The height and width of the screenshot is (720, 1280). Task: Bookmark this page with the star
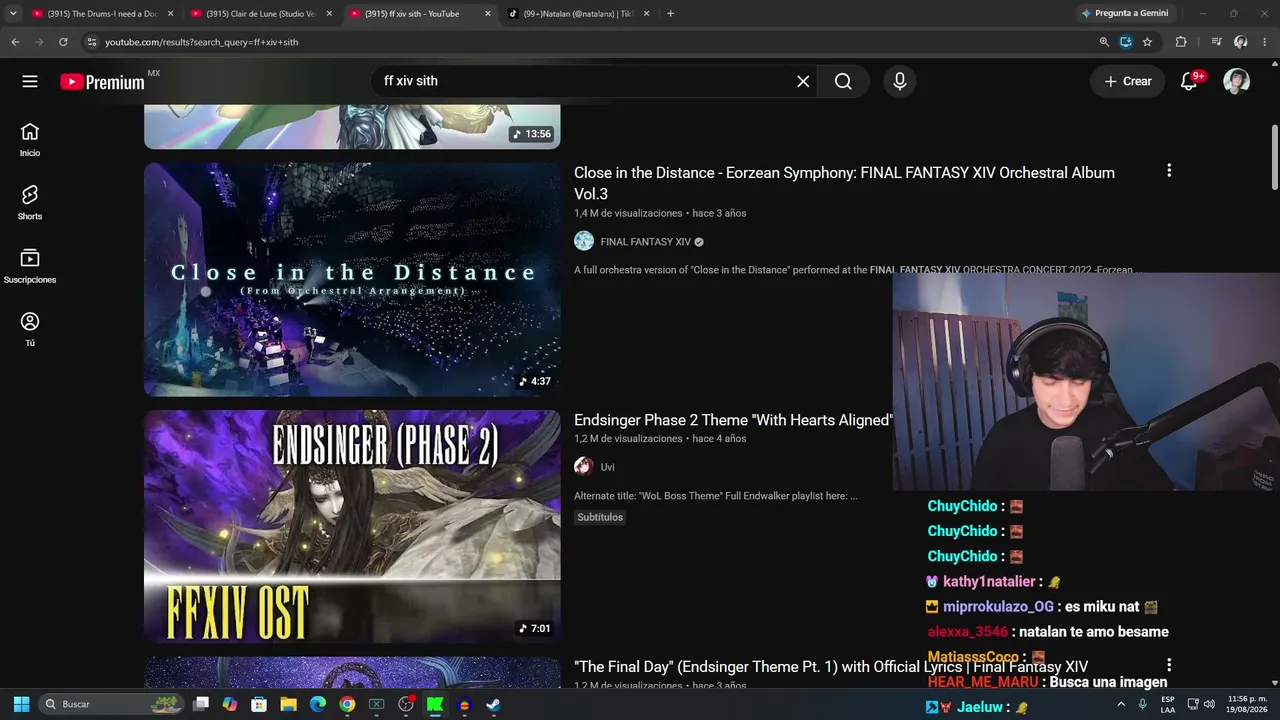pyautogui.click(x=1147, y=42)
